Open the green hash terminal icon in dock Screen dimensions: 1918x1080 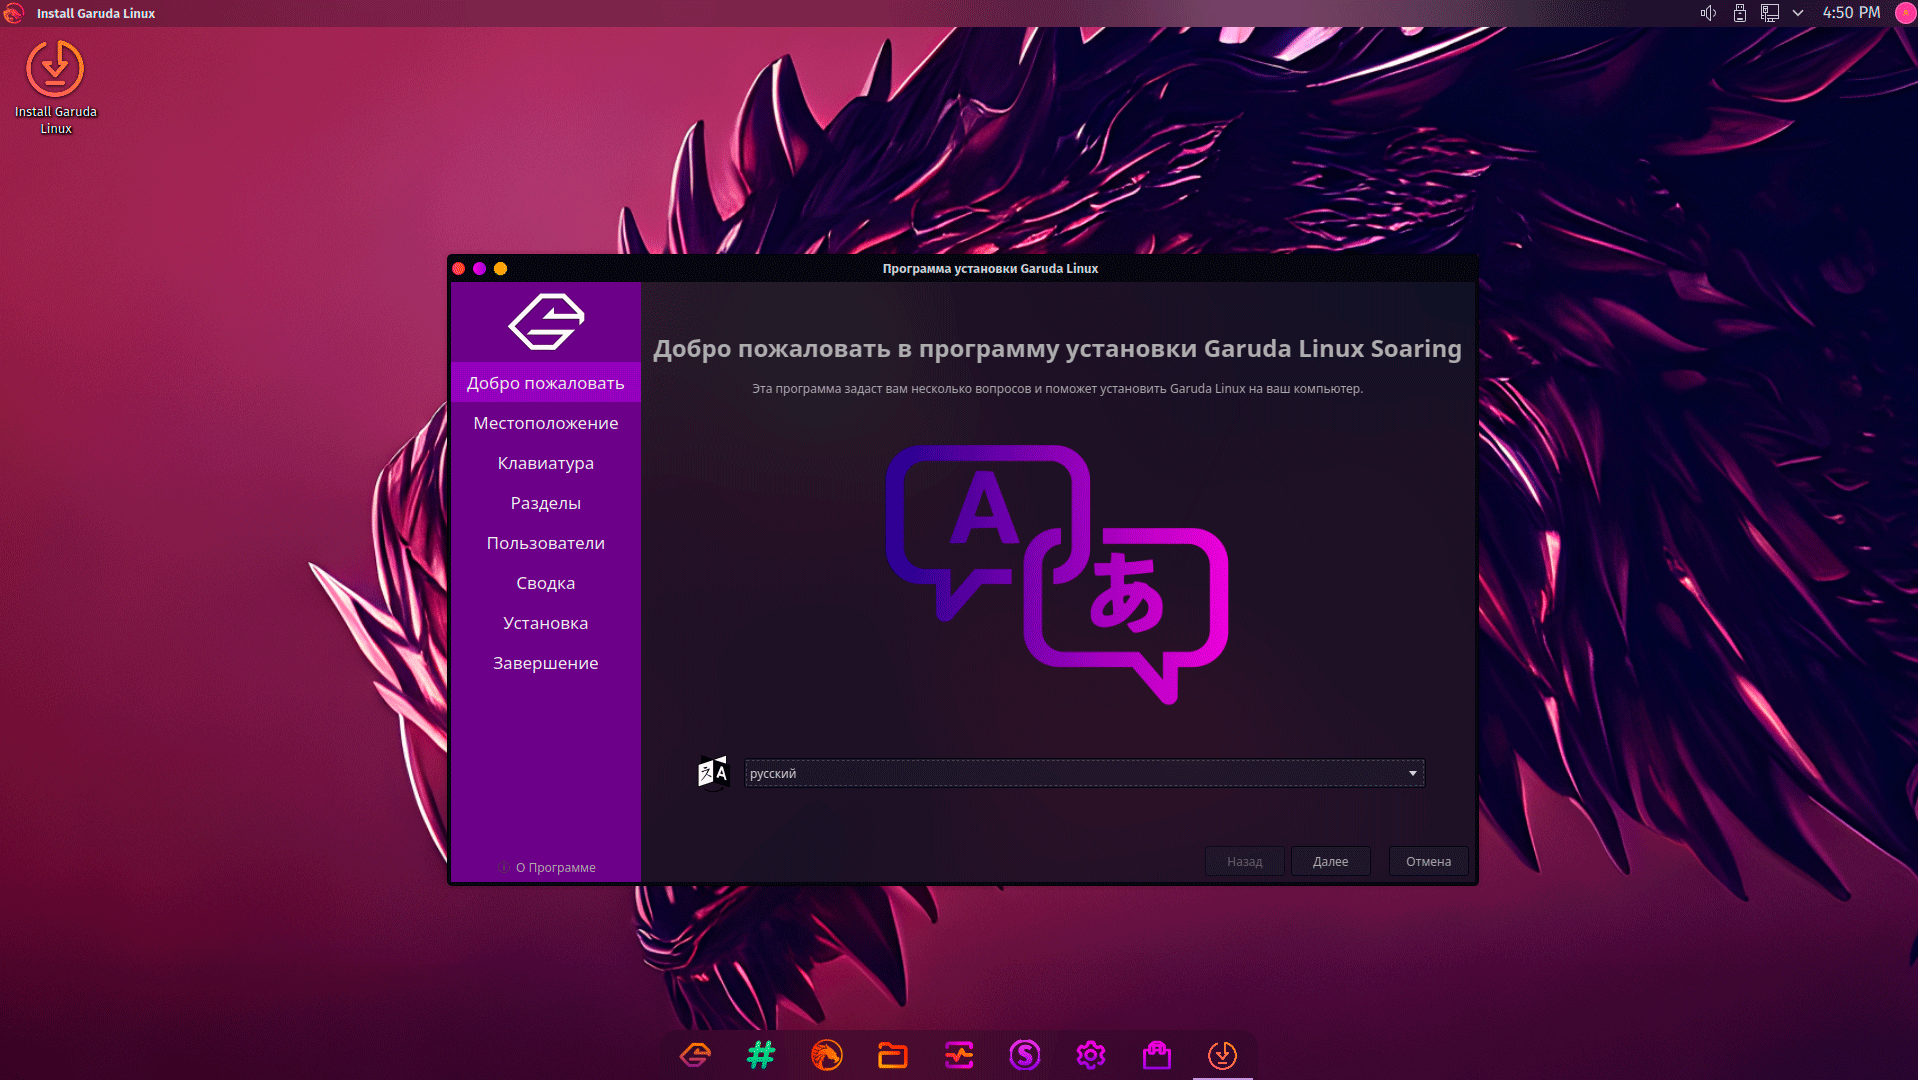point(761,1055)
